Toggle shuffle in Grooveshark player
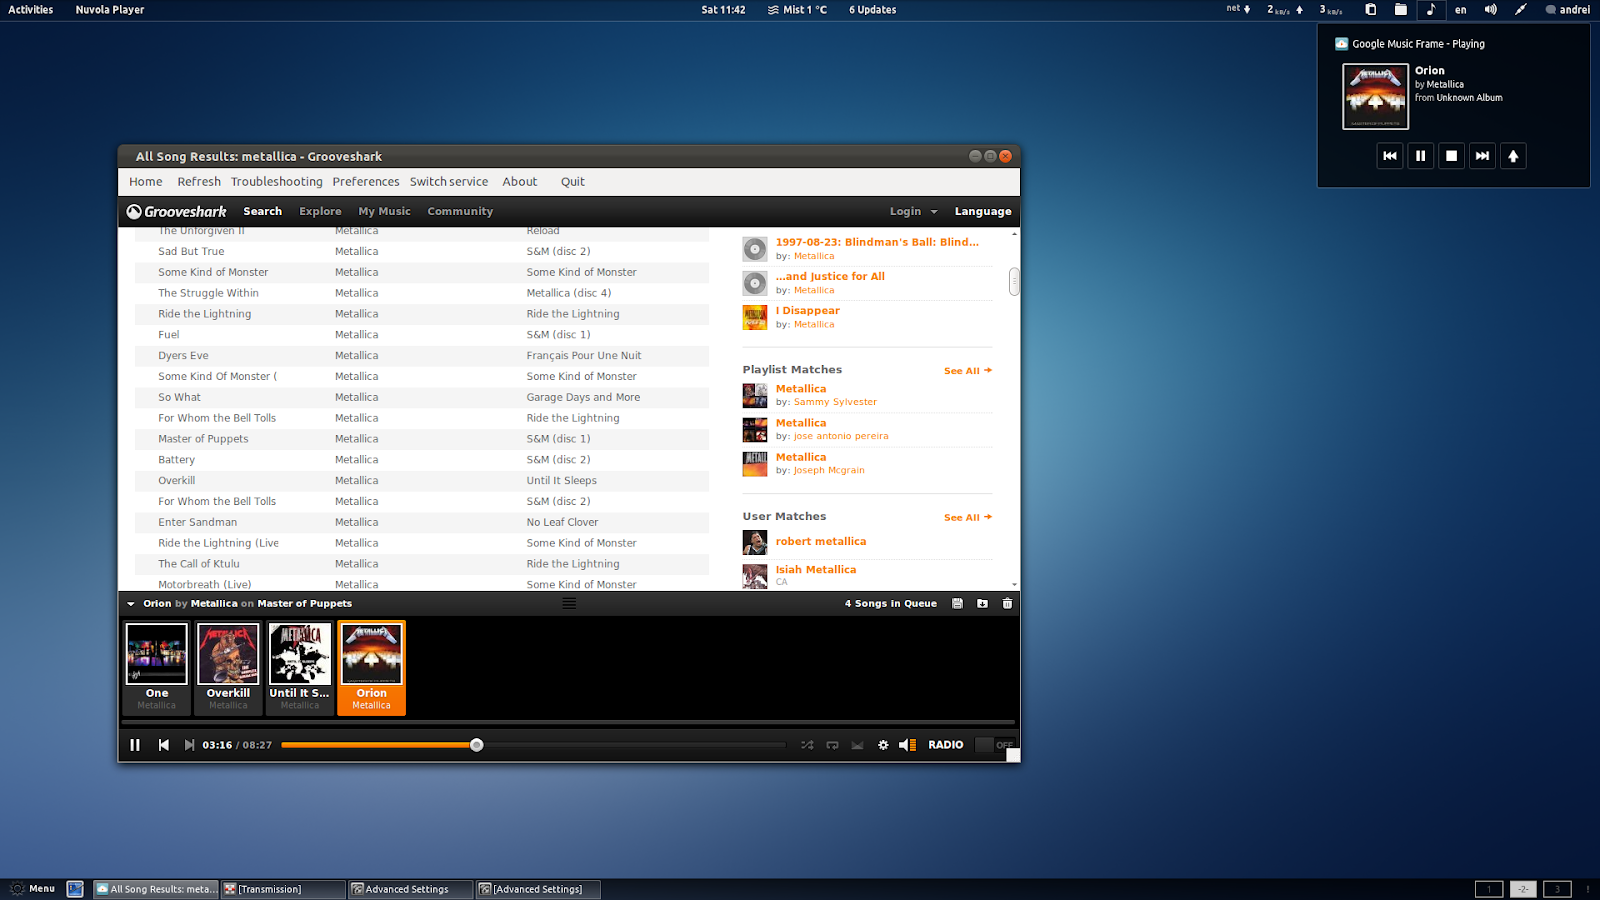 [x=807, y=745]
